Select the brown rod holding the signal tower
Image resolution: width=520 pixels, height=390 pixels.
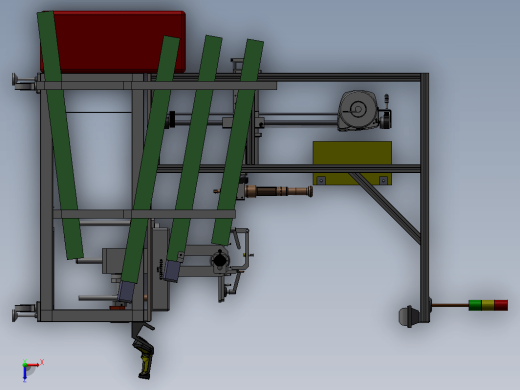tap(450, 305)
